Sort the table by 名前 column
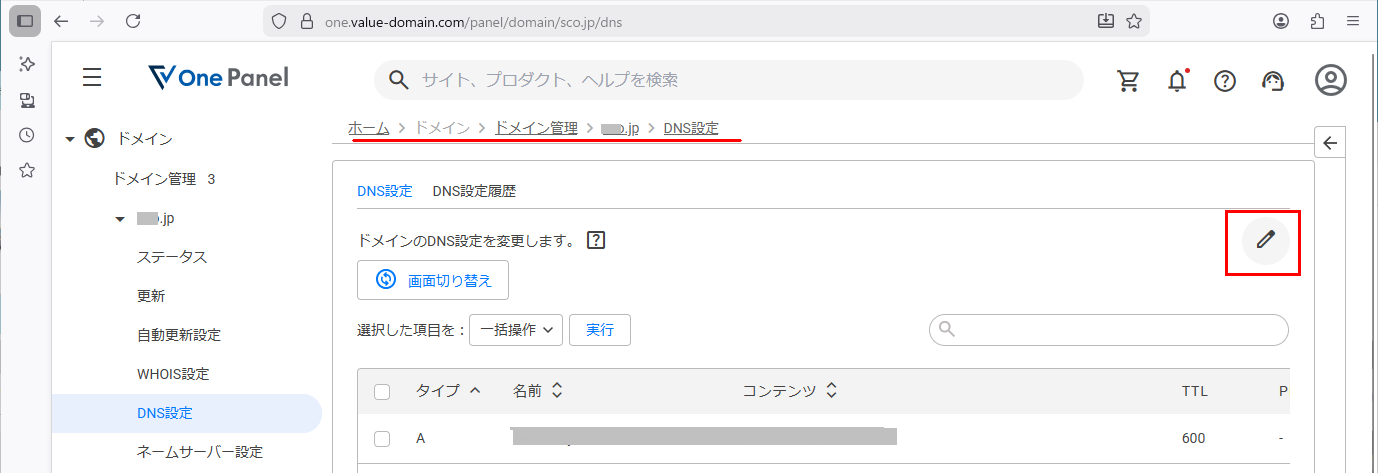This screenshot has height=473, width=1378. click(x=538, y=391)
